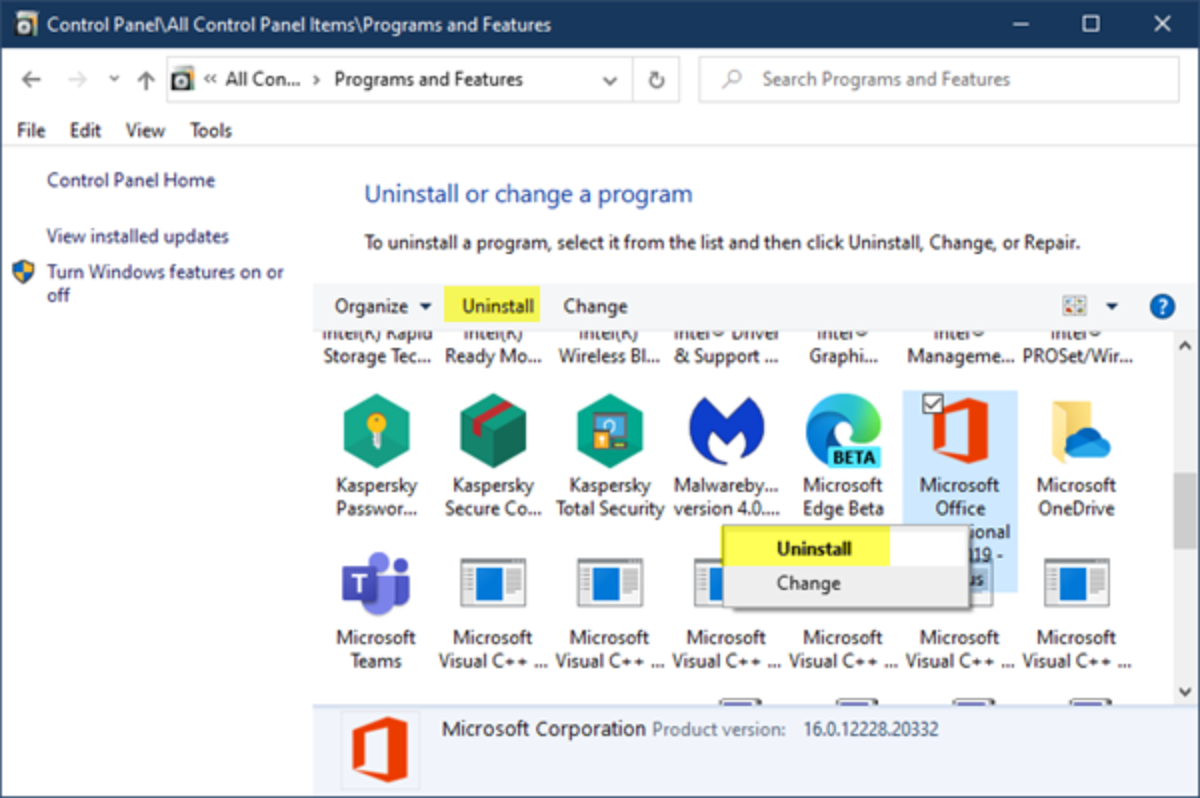Click the View installed updates link
1200x798 pixels.
(x=138, y=237)
